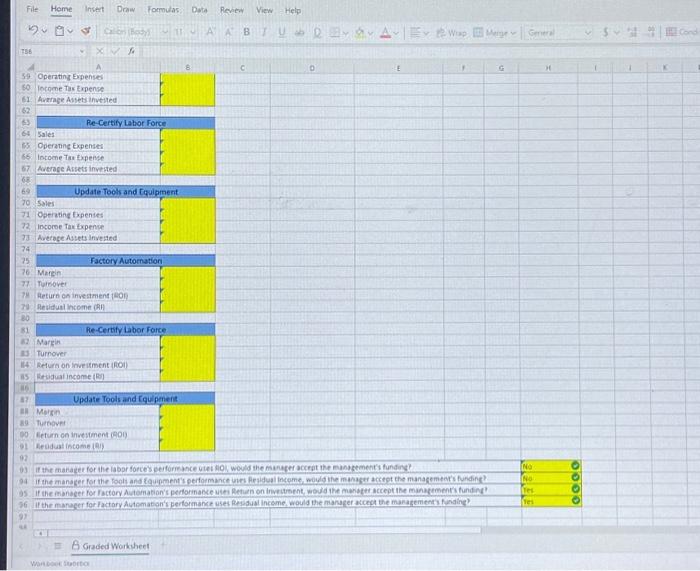This screenshot has height=571, width=700.
Task: Click yellow cell beside Return on Investment row 78
Action: pyautogui.click(x=188, y=295)
